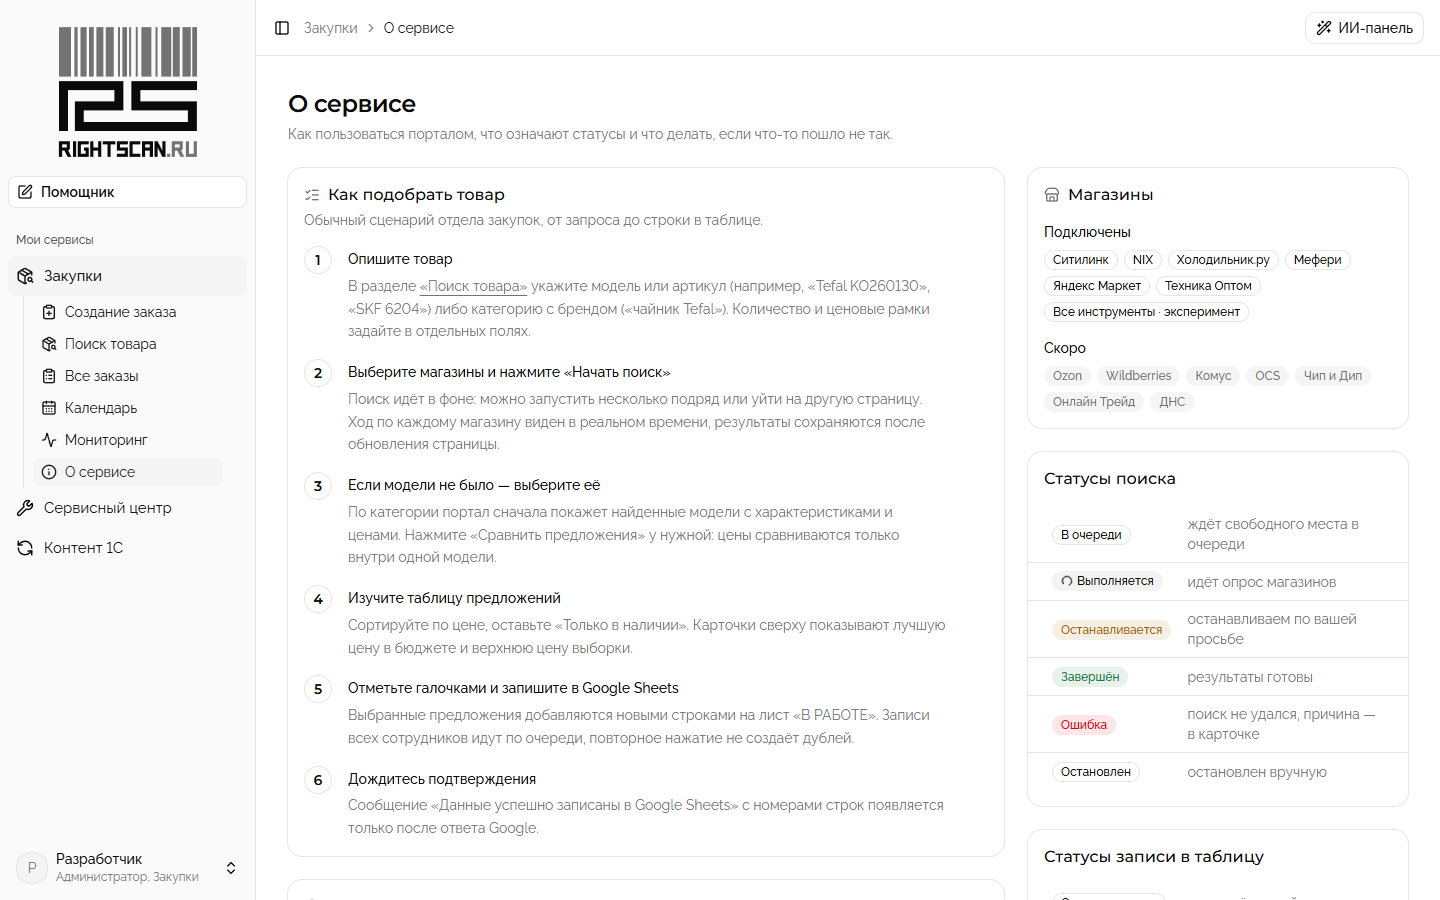Click the Завершён status badge
This screenshot has width=1440, height=900.
pos(1090,677)
